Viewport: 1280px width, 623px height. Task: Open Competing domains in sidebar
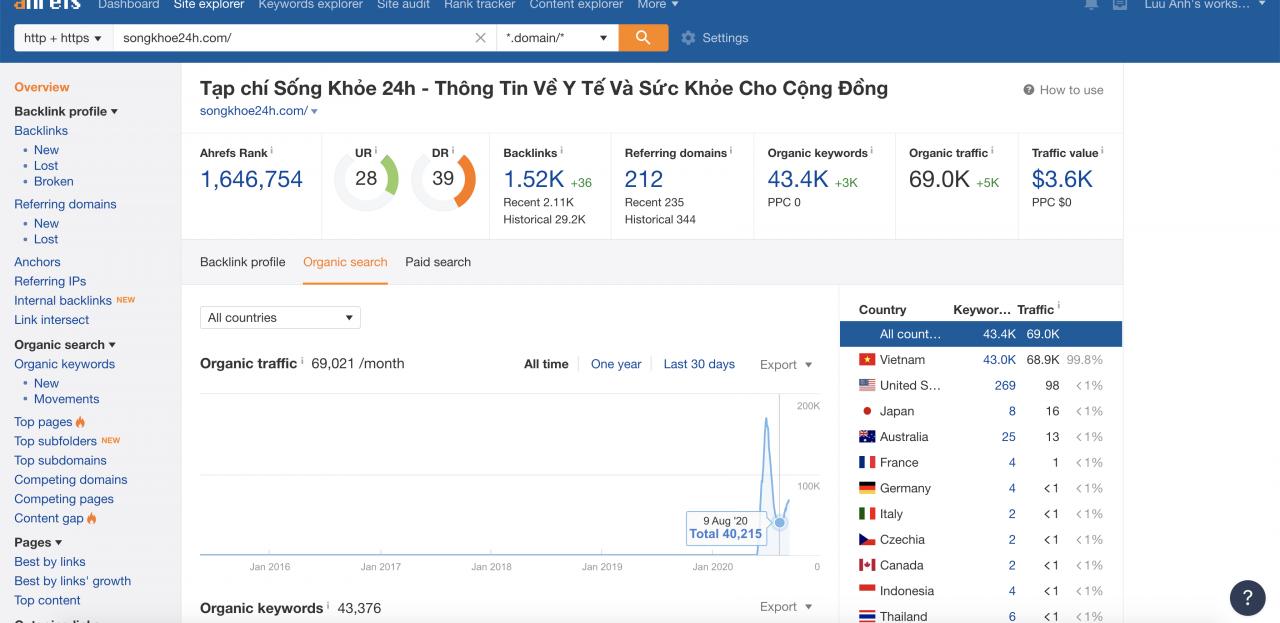(x=71, y=480)
